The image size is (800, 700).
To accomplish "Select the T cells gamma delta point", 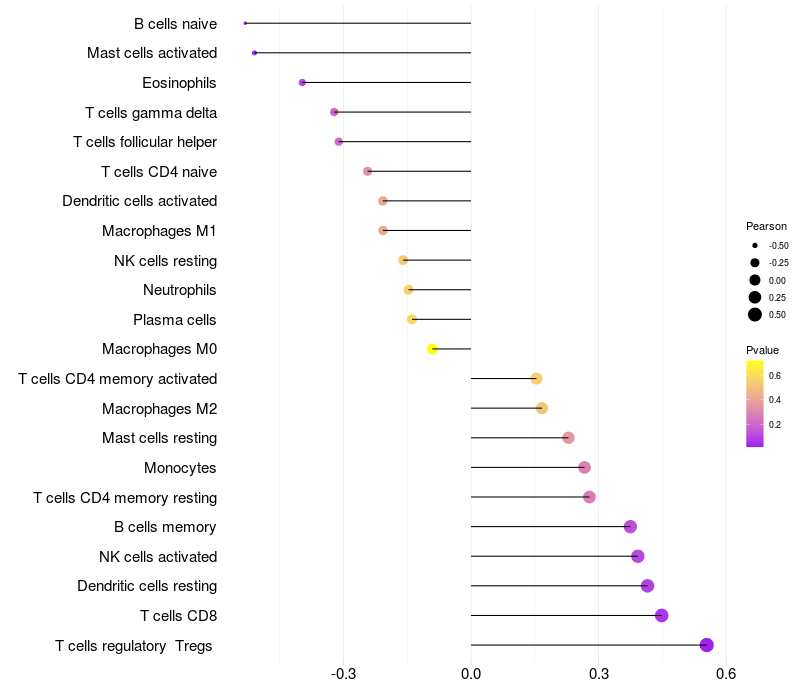I will 334,112.
